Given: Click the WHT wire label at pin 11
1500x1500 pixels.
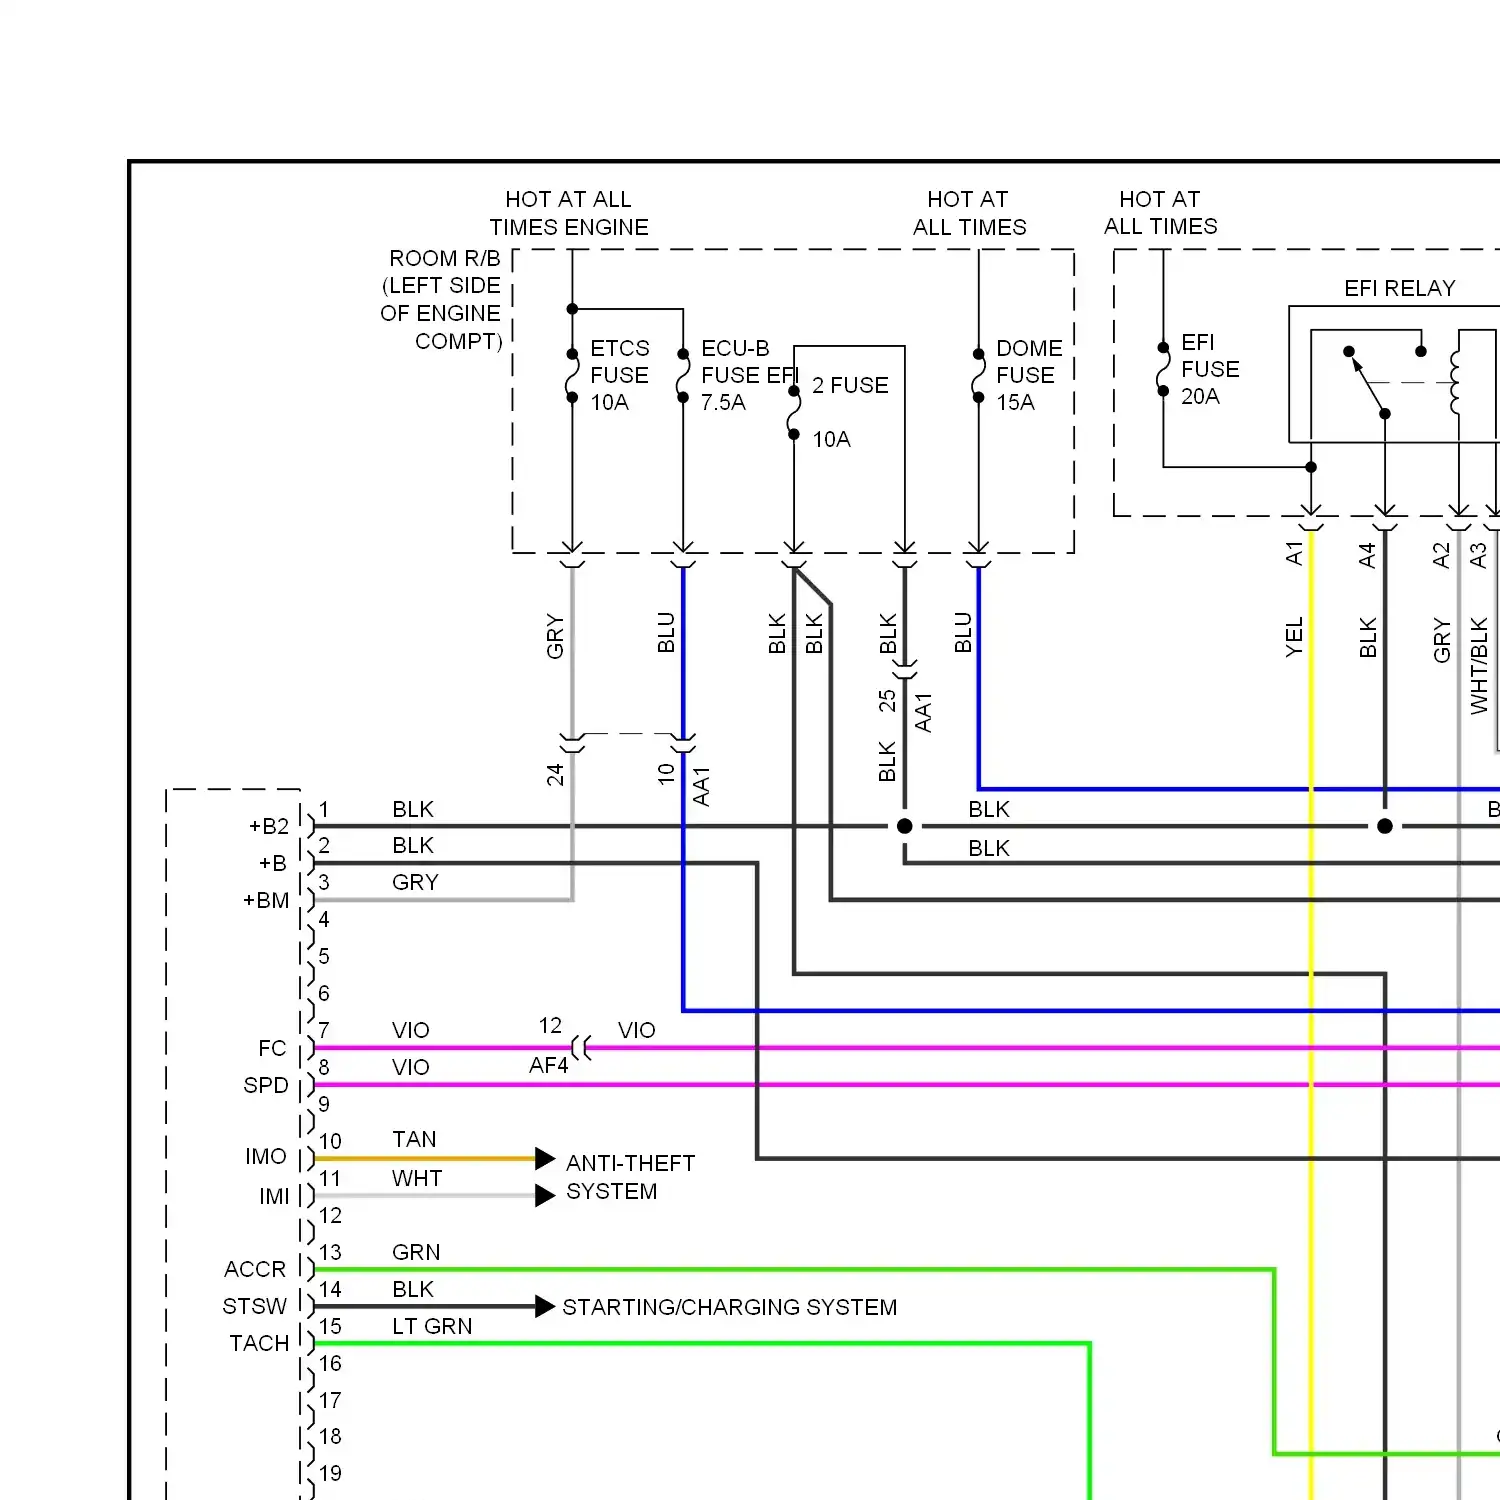Looking at the screenshot, I should coord(417,1178).
